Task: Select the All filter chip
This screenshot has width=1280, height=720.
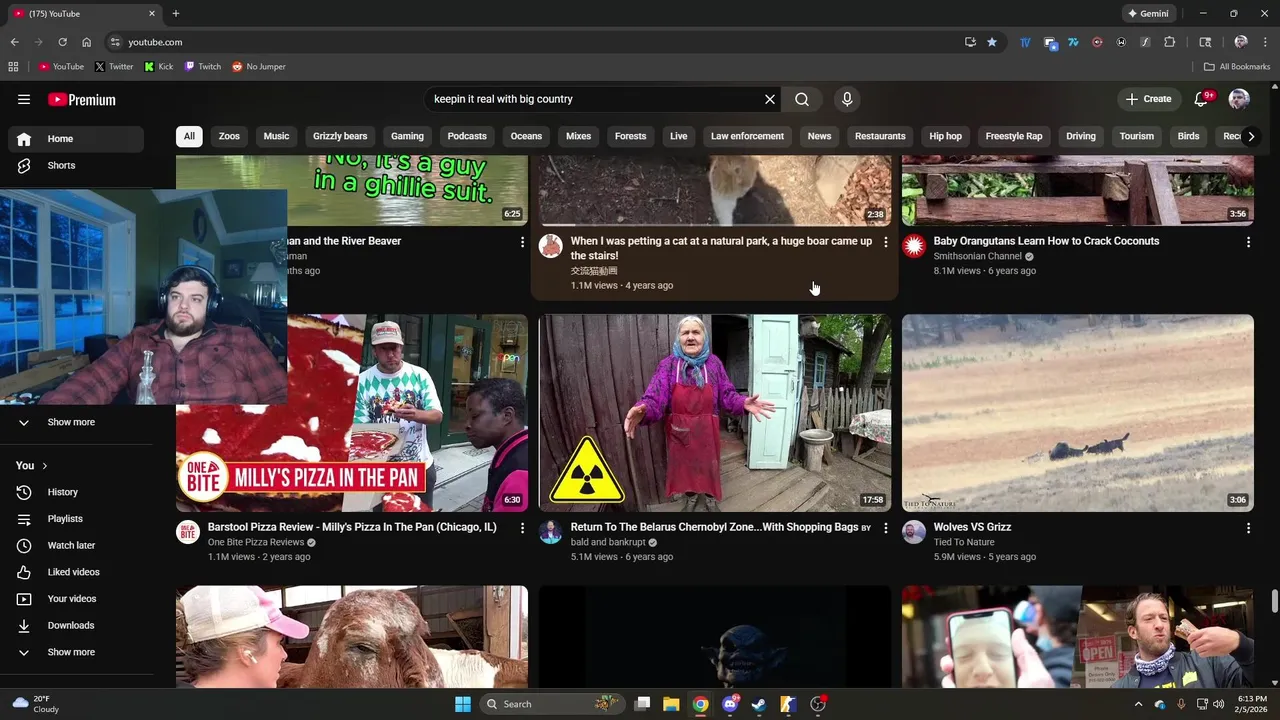Action: coord(189,136)
